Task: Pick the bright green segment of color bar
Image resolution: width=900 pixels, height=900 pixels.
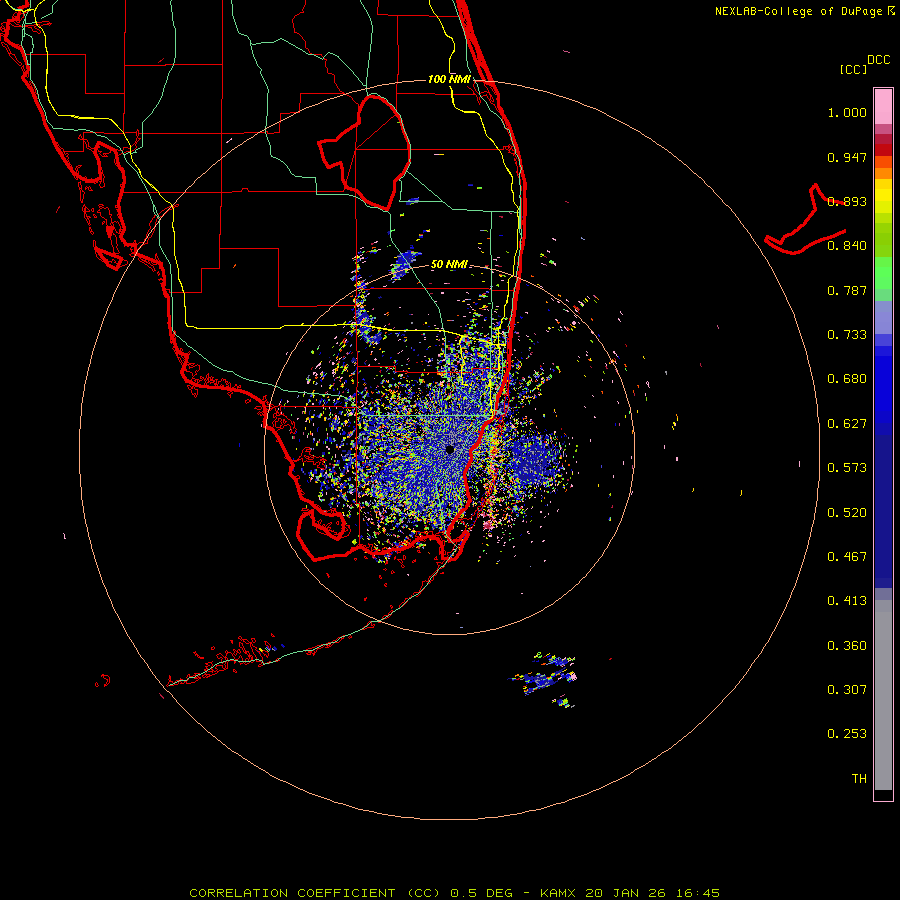Action: [883, 273]
